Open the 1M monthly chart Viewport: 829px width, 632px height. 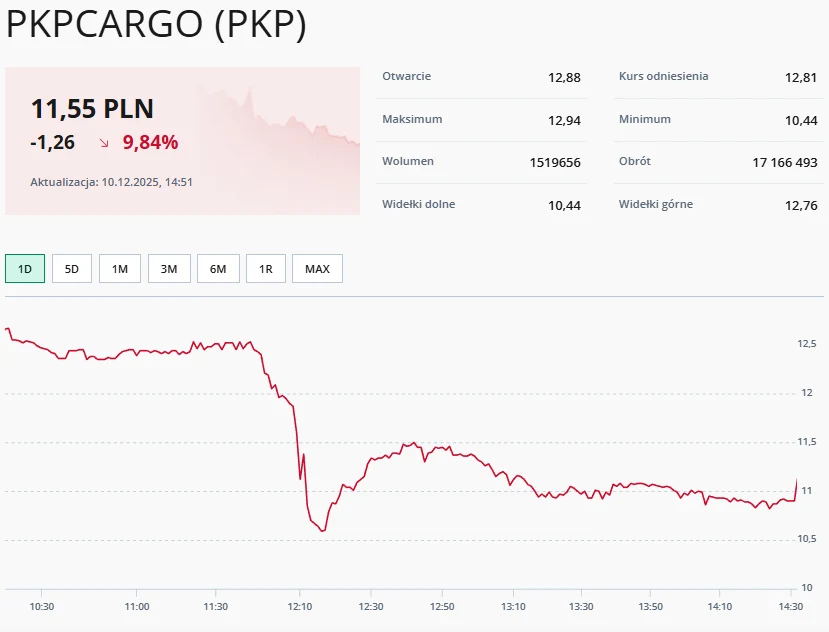click(119, 268)
